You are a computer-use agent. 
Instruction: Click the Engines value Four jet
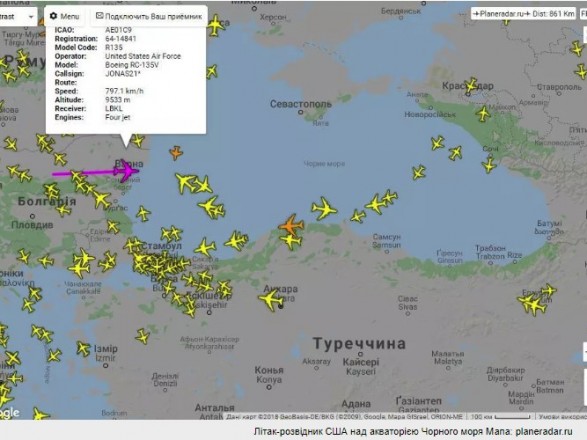tap(118, 117)
